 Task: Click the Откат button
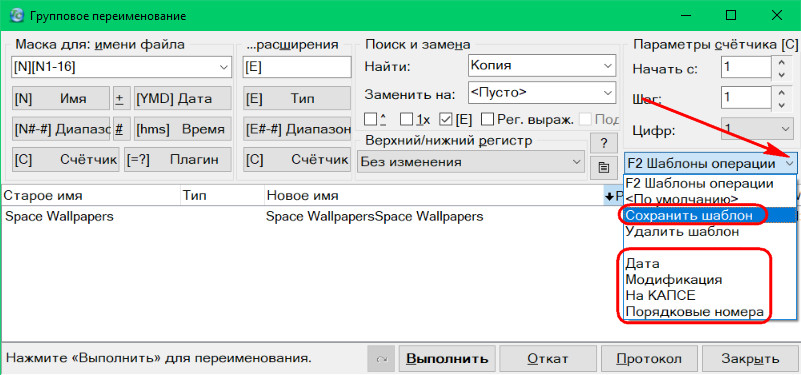pyautogui.click(x=548, y=358)
